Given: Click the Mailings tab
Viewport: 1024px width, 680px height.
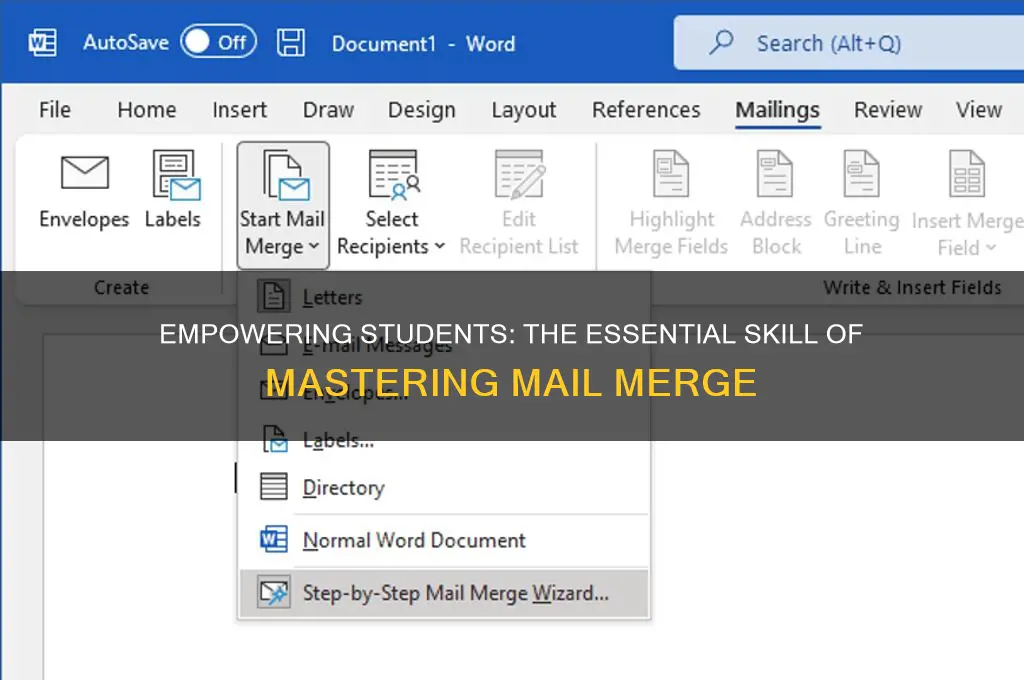Looking at the screenshot, I should 778,110.
